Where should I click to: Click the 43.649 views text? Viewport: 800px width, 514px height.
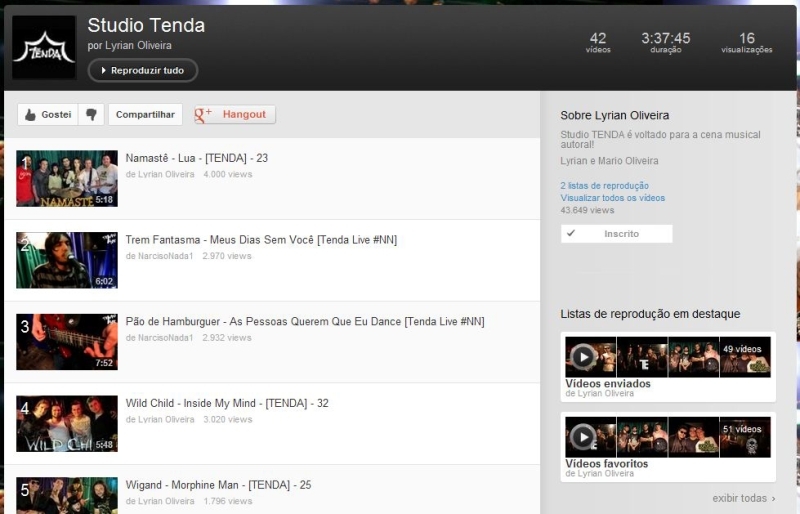pos(587,210)
